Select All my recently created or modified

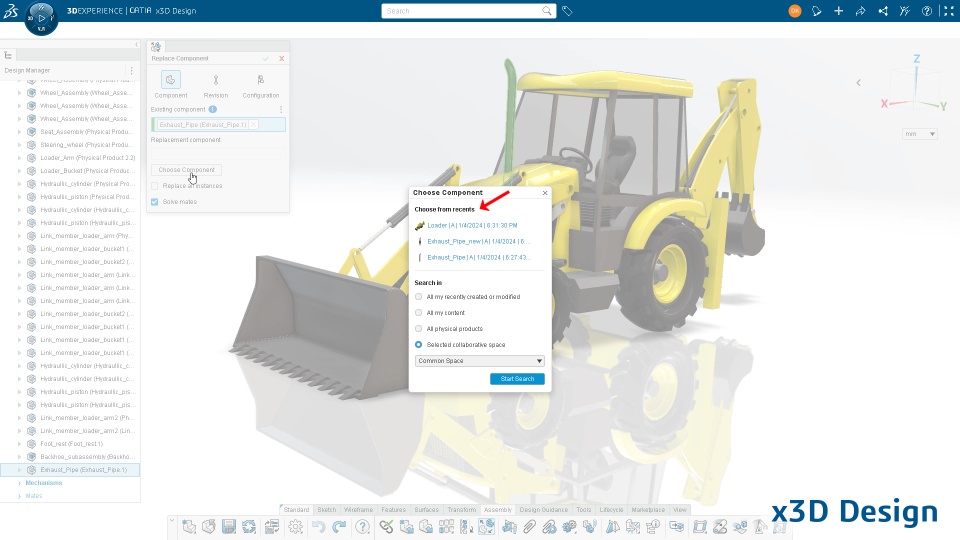[x=419, y=296]
